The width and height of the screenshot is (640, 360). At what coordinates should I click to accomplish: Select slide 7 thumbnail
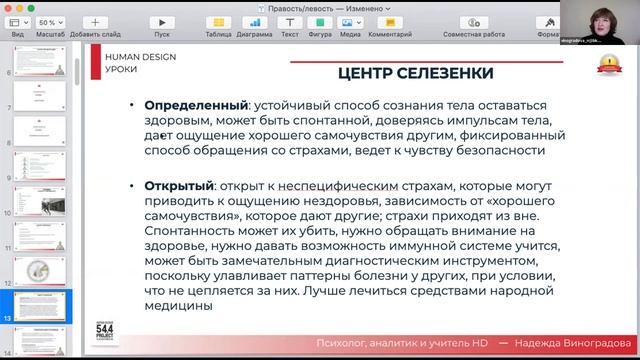pyautogui.click(x=40, y=96)
